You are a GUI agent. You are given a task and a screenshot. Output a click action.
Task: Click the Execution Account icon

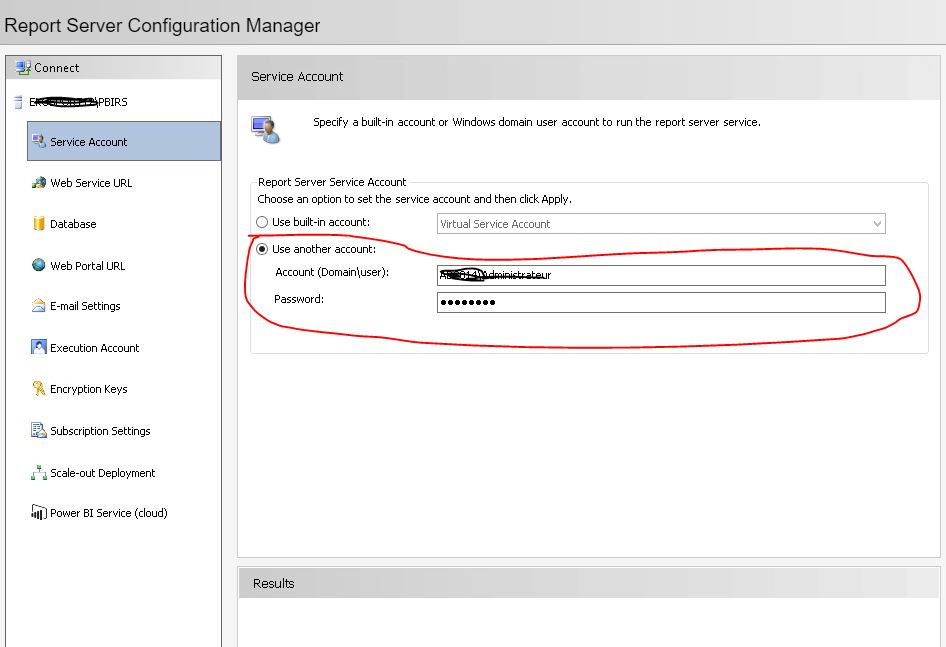39,347
